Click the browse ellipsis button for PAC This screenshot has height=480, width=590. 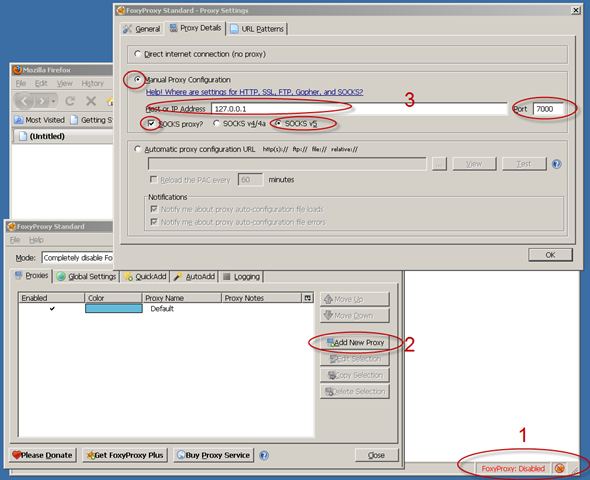(x=439, y=164)
